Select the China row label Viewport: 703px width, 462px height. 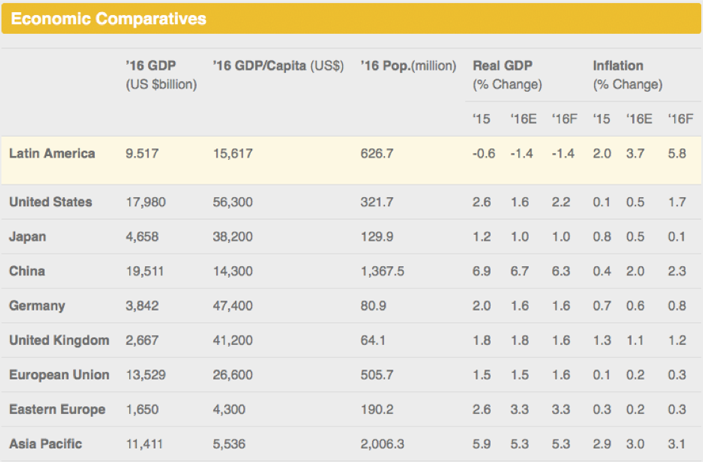[27, 271]
